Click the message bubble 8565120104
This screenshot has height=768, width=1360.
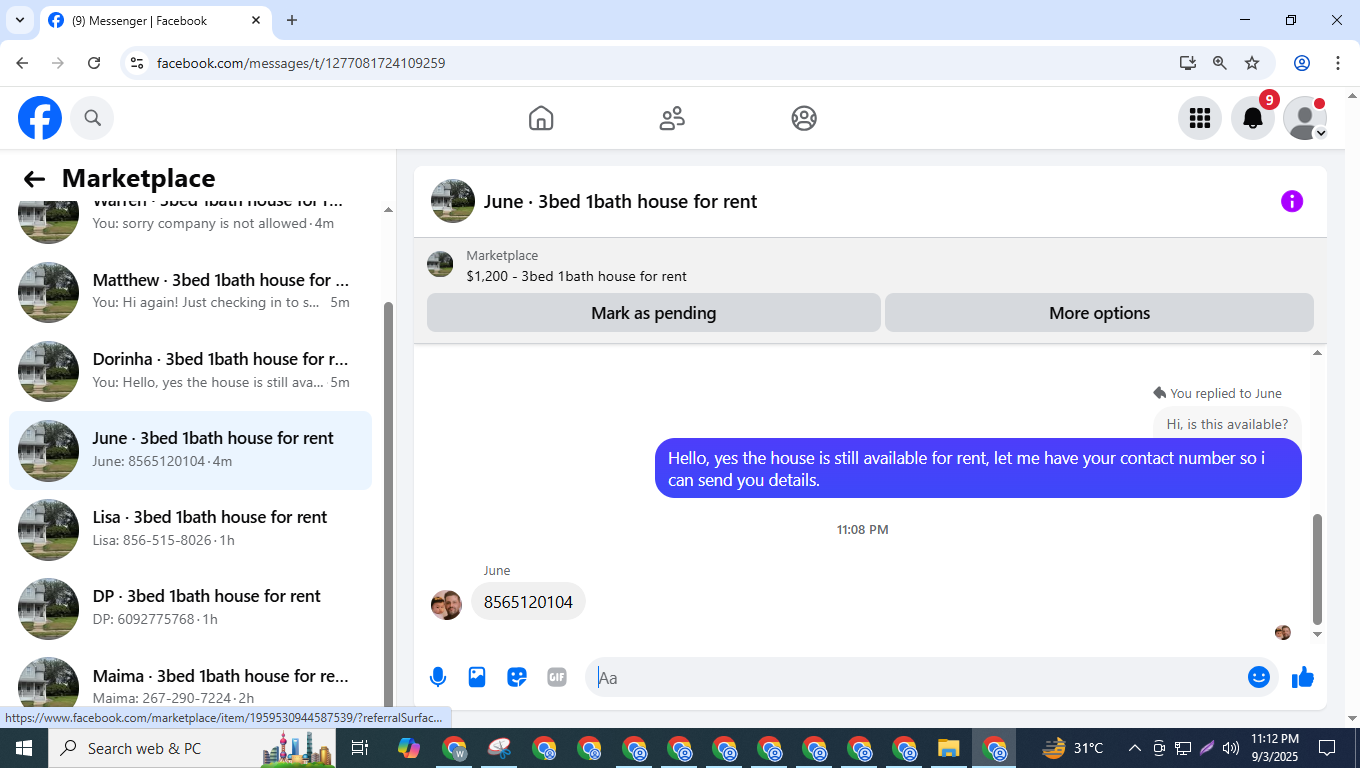528,602
